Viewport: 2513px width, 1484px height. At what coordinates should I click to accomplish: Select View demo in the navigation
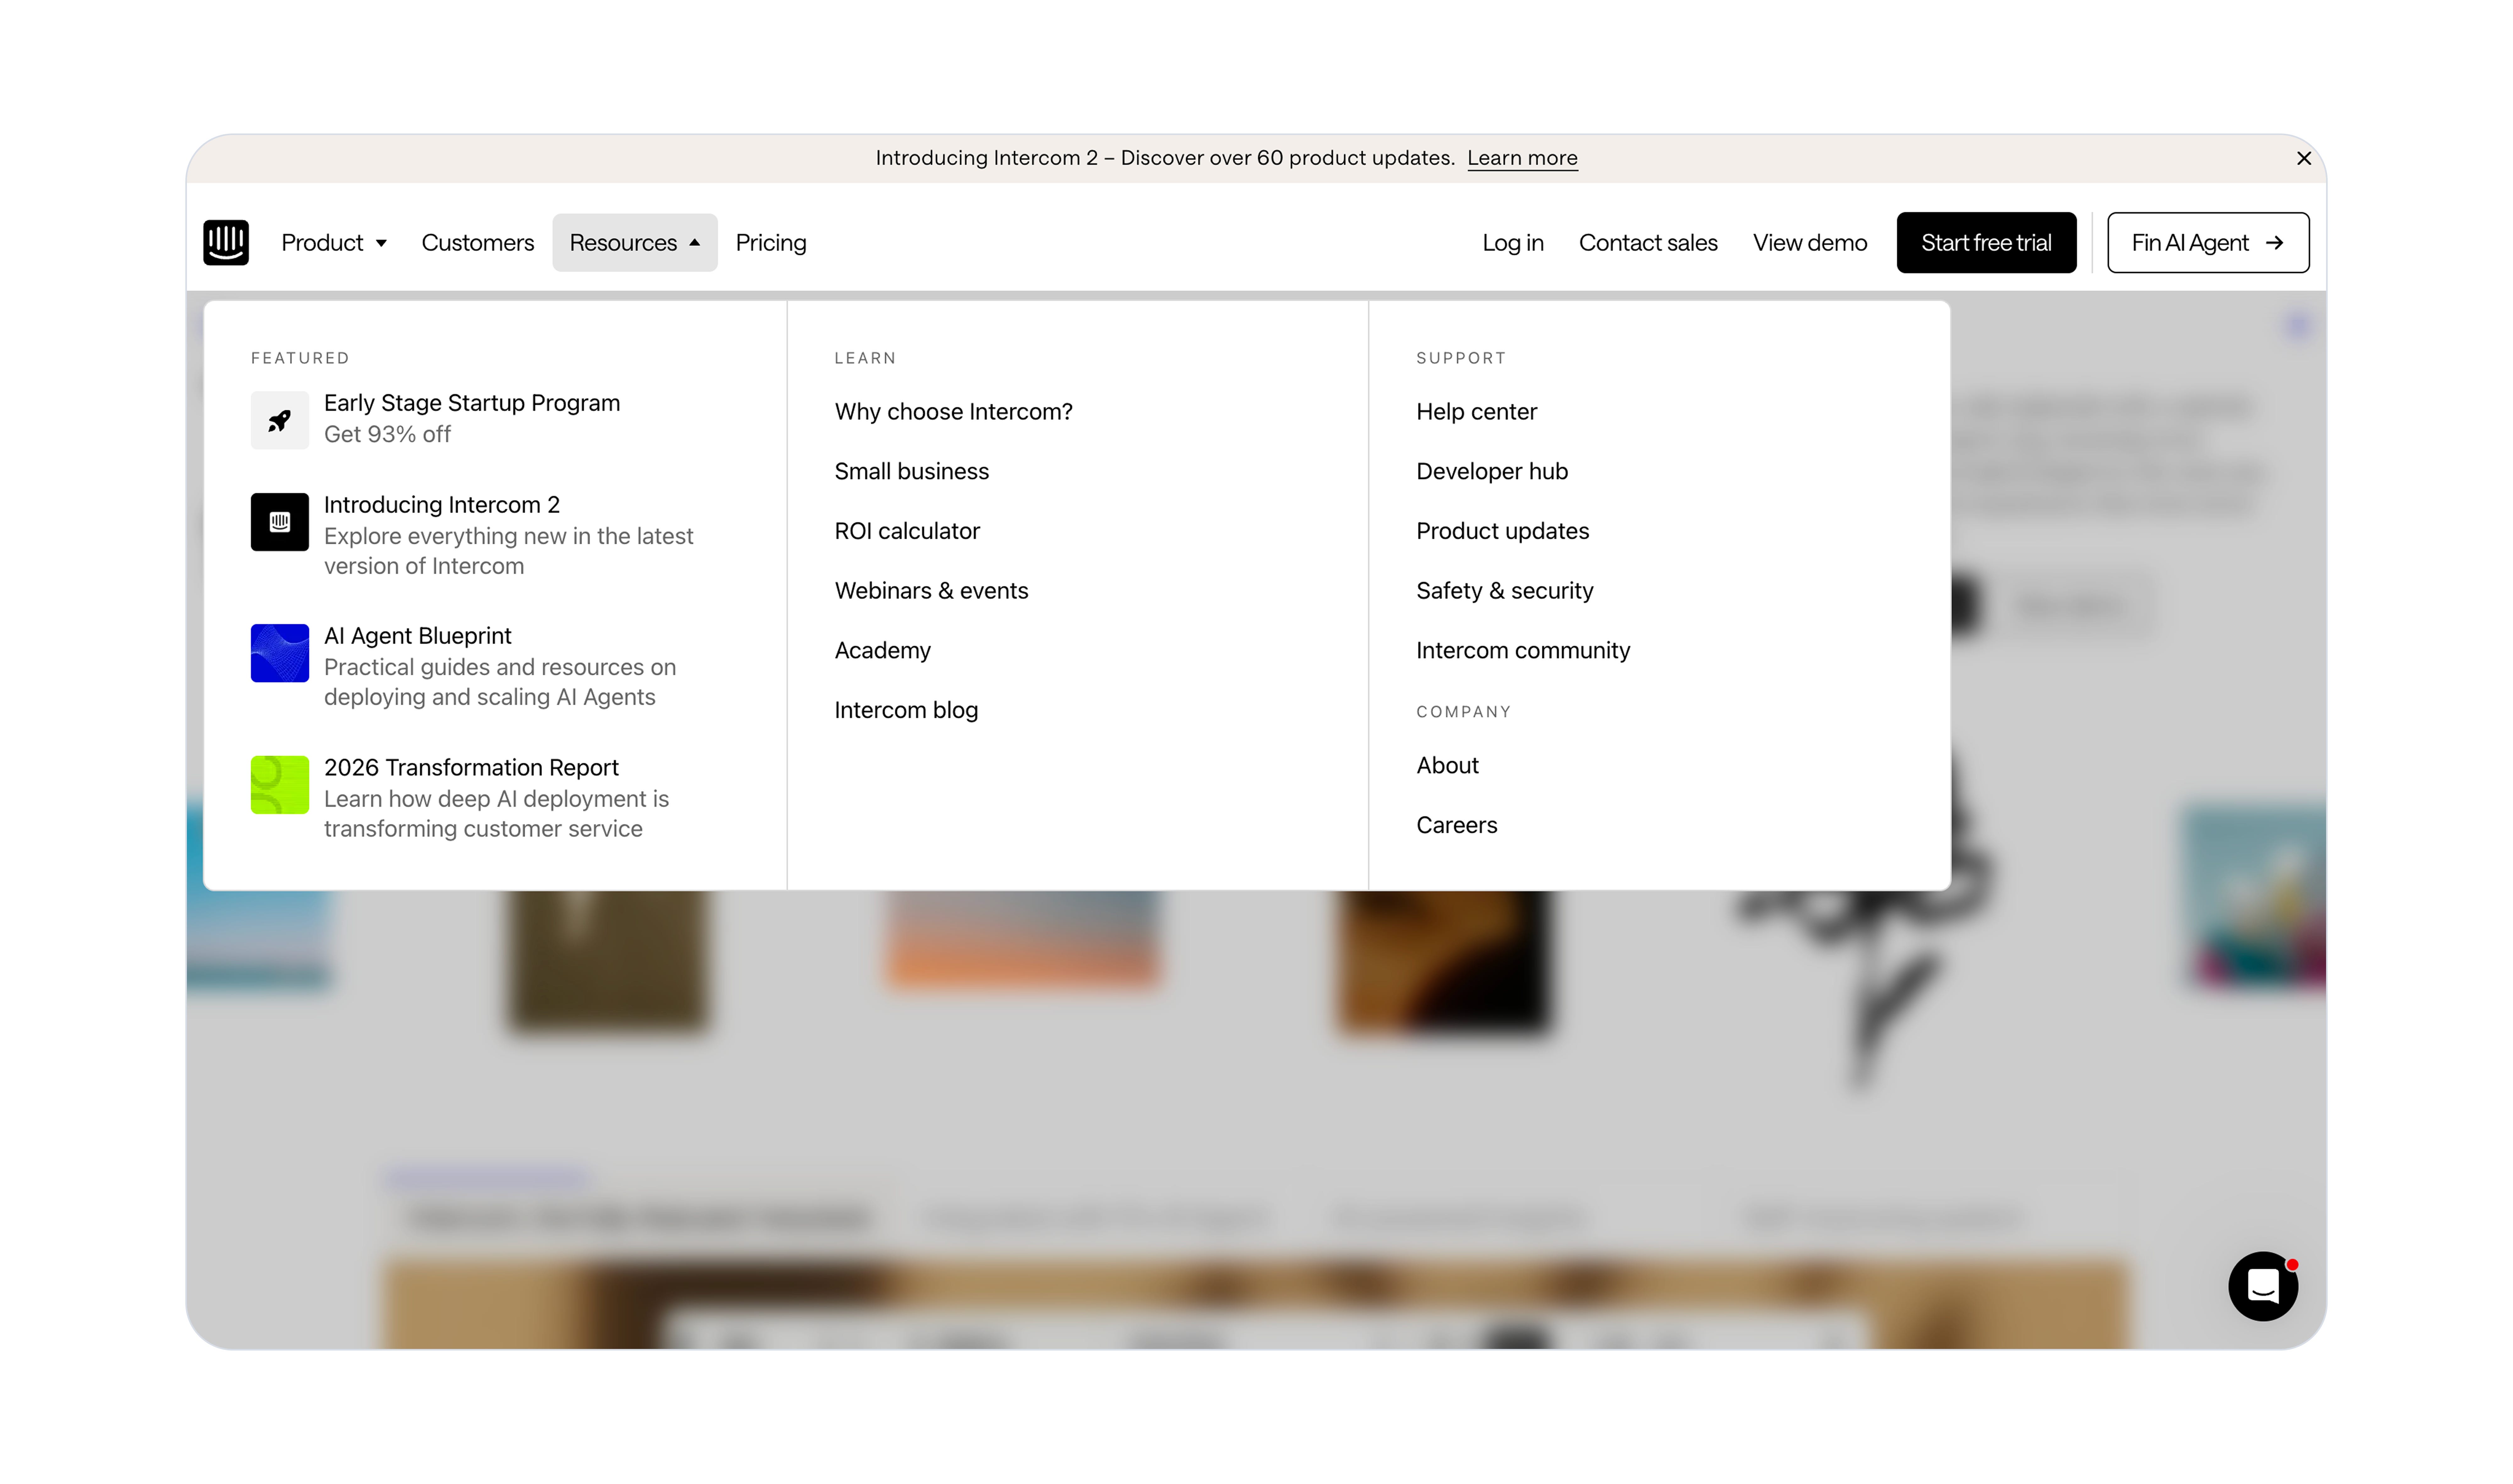pos(1810,243)
